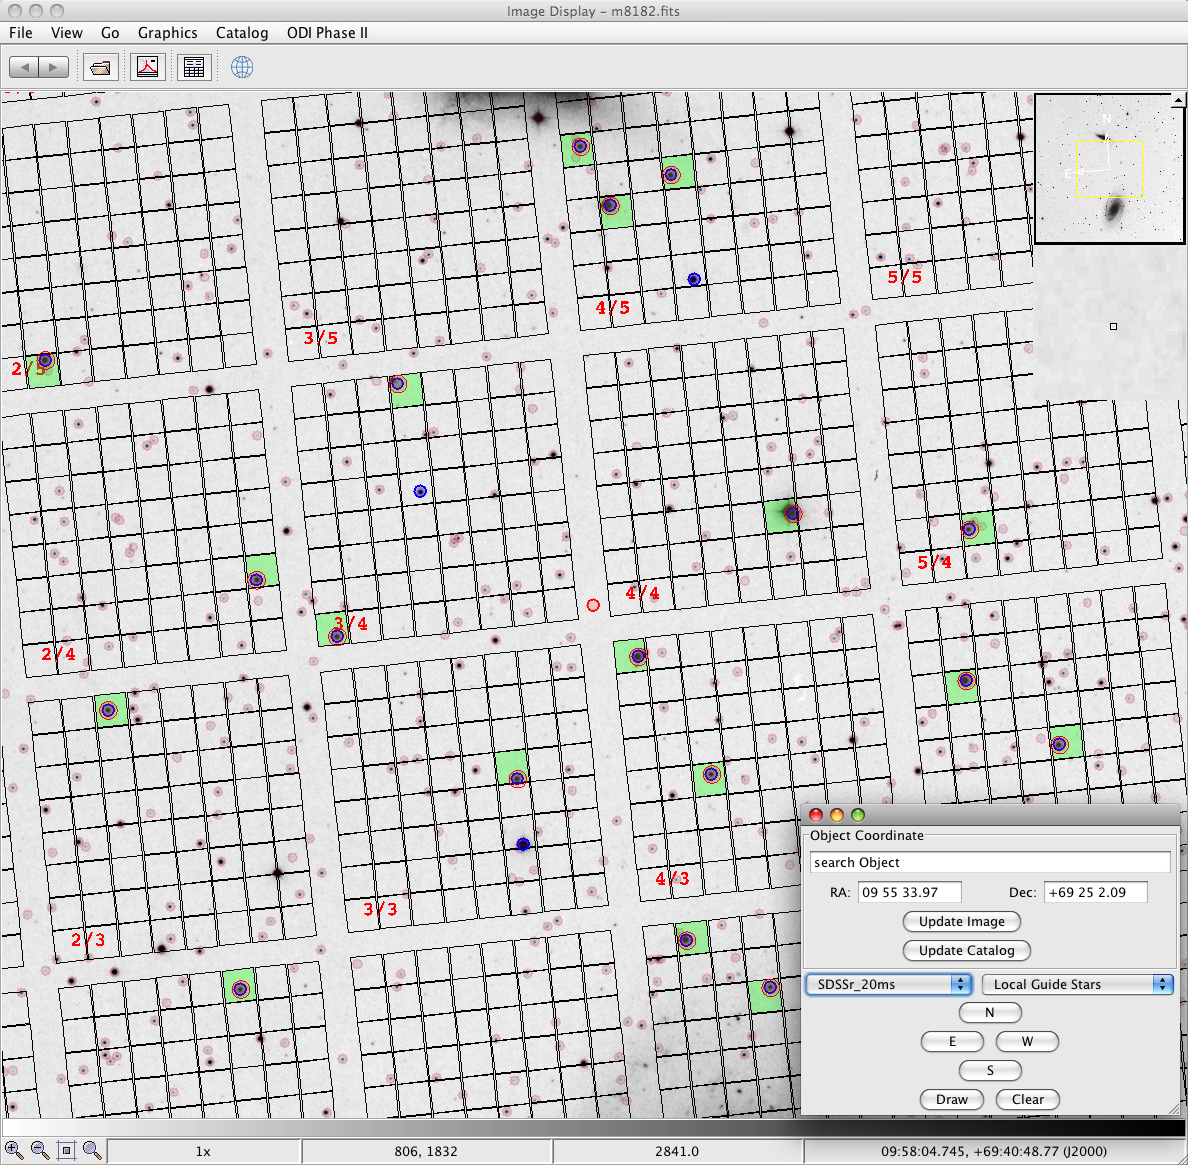Click the globe icon in toolbar
The image size is (1188, 1166).
tap(242, 67)
